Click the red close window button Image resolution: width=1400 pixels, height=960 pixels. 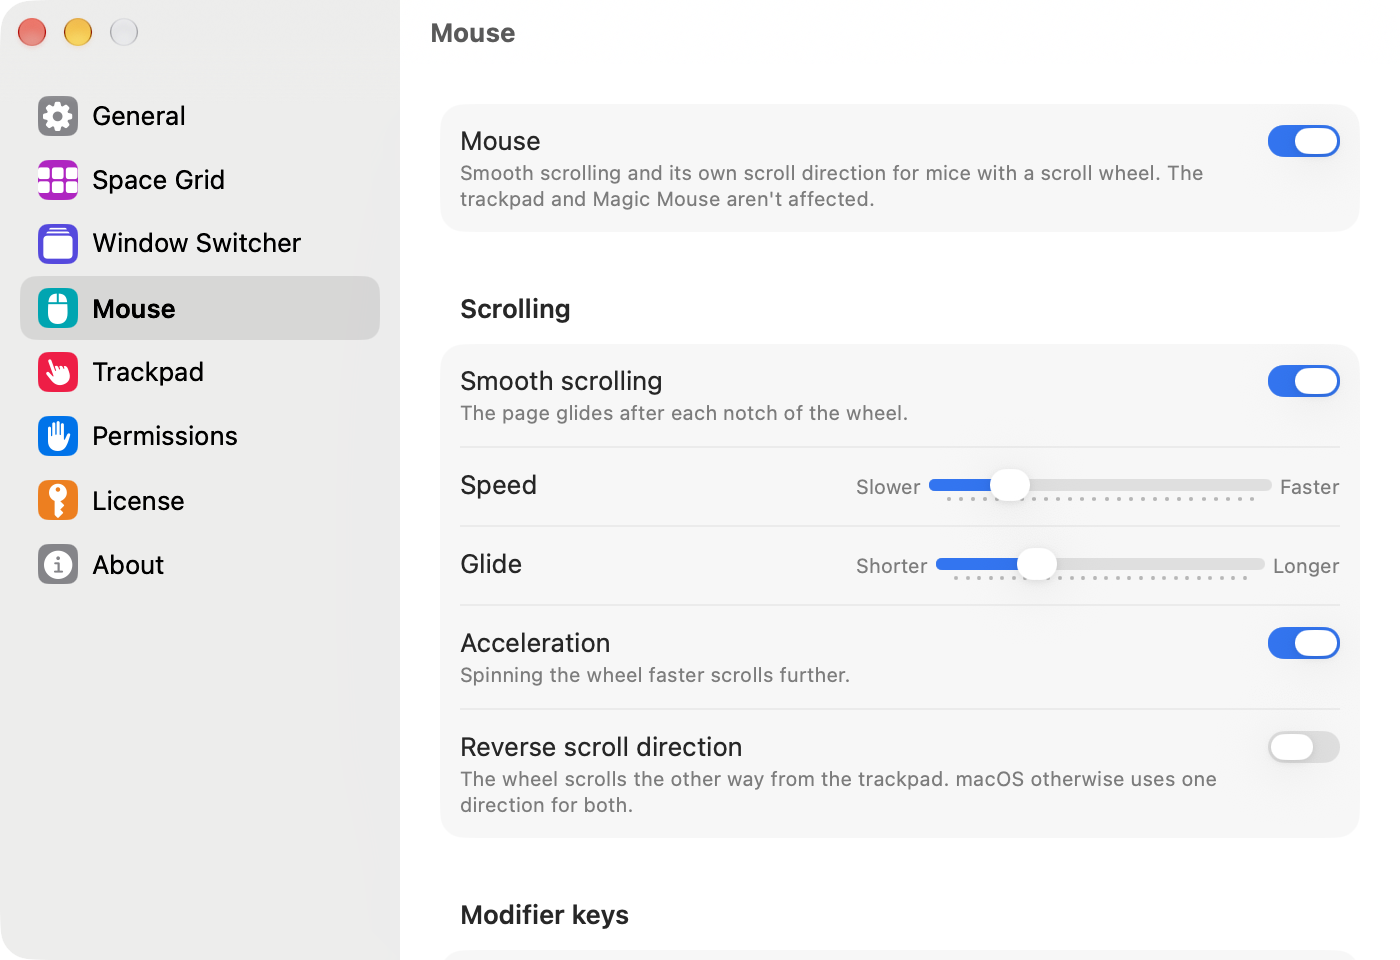pyautogui.click(x=32, y=32)
